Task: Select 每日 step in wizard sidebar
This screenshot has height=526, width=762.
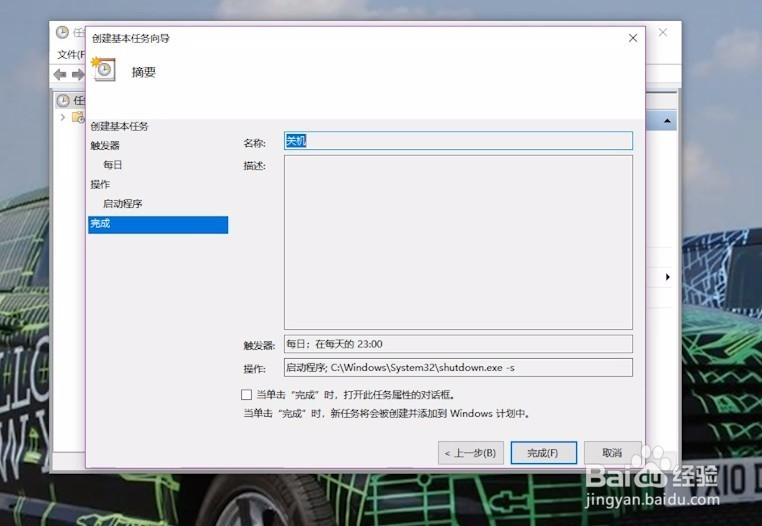Action: pos(112,165)
